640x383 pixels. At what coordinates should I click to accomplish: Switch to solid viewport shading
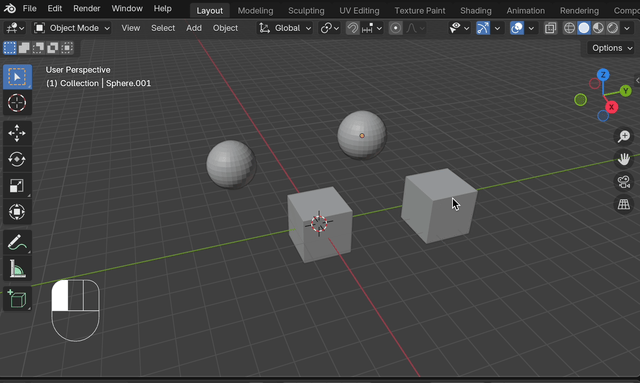pyautogui.click(x=584, y=28)
